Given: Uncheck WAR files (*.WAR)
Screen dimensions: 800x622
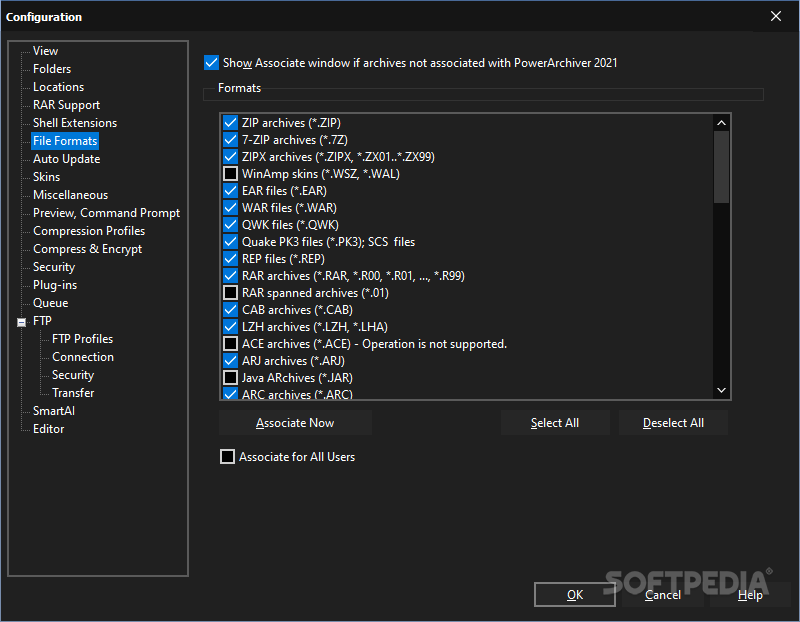Looking at the screenshot, I should [231, 208].
